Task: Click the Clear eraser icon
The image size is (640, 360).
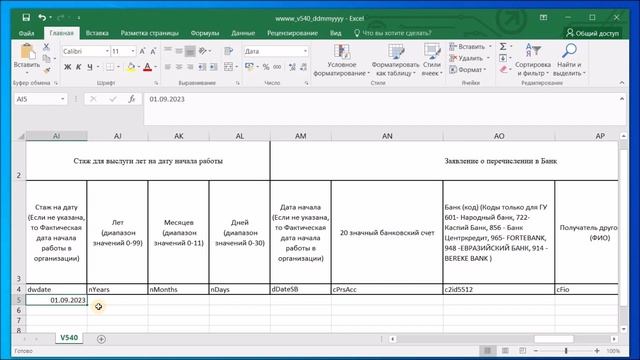Action: pyautogui.click(x=503, y=70)
